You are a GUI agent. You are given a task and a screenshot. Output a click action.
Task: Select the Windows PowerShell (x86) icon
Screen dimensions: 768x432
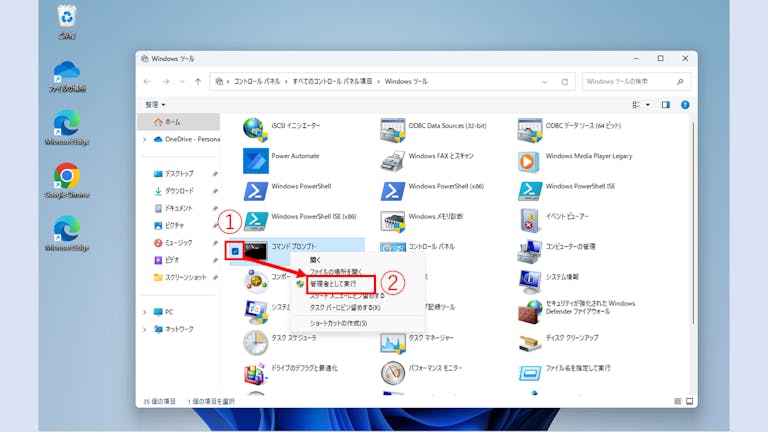tap(392, 191)
